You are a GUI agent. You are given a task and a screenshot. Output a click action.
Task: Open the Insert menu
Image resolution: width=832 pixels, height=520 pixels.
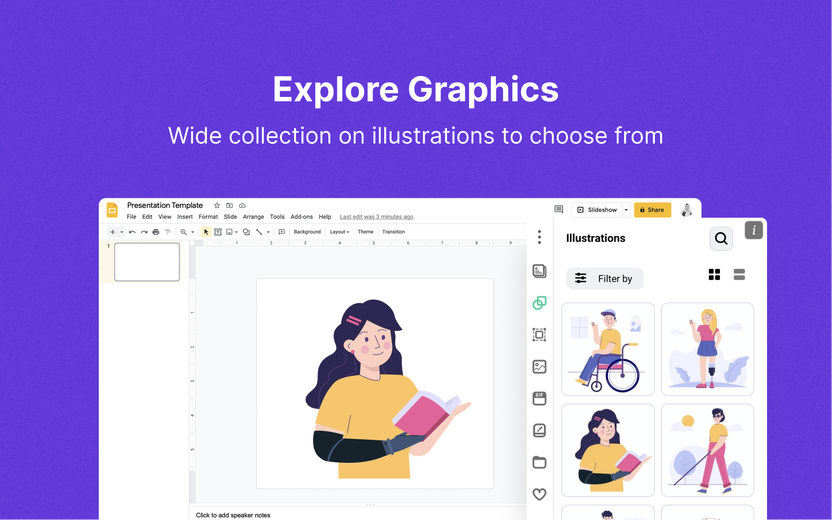point(185,217)
